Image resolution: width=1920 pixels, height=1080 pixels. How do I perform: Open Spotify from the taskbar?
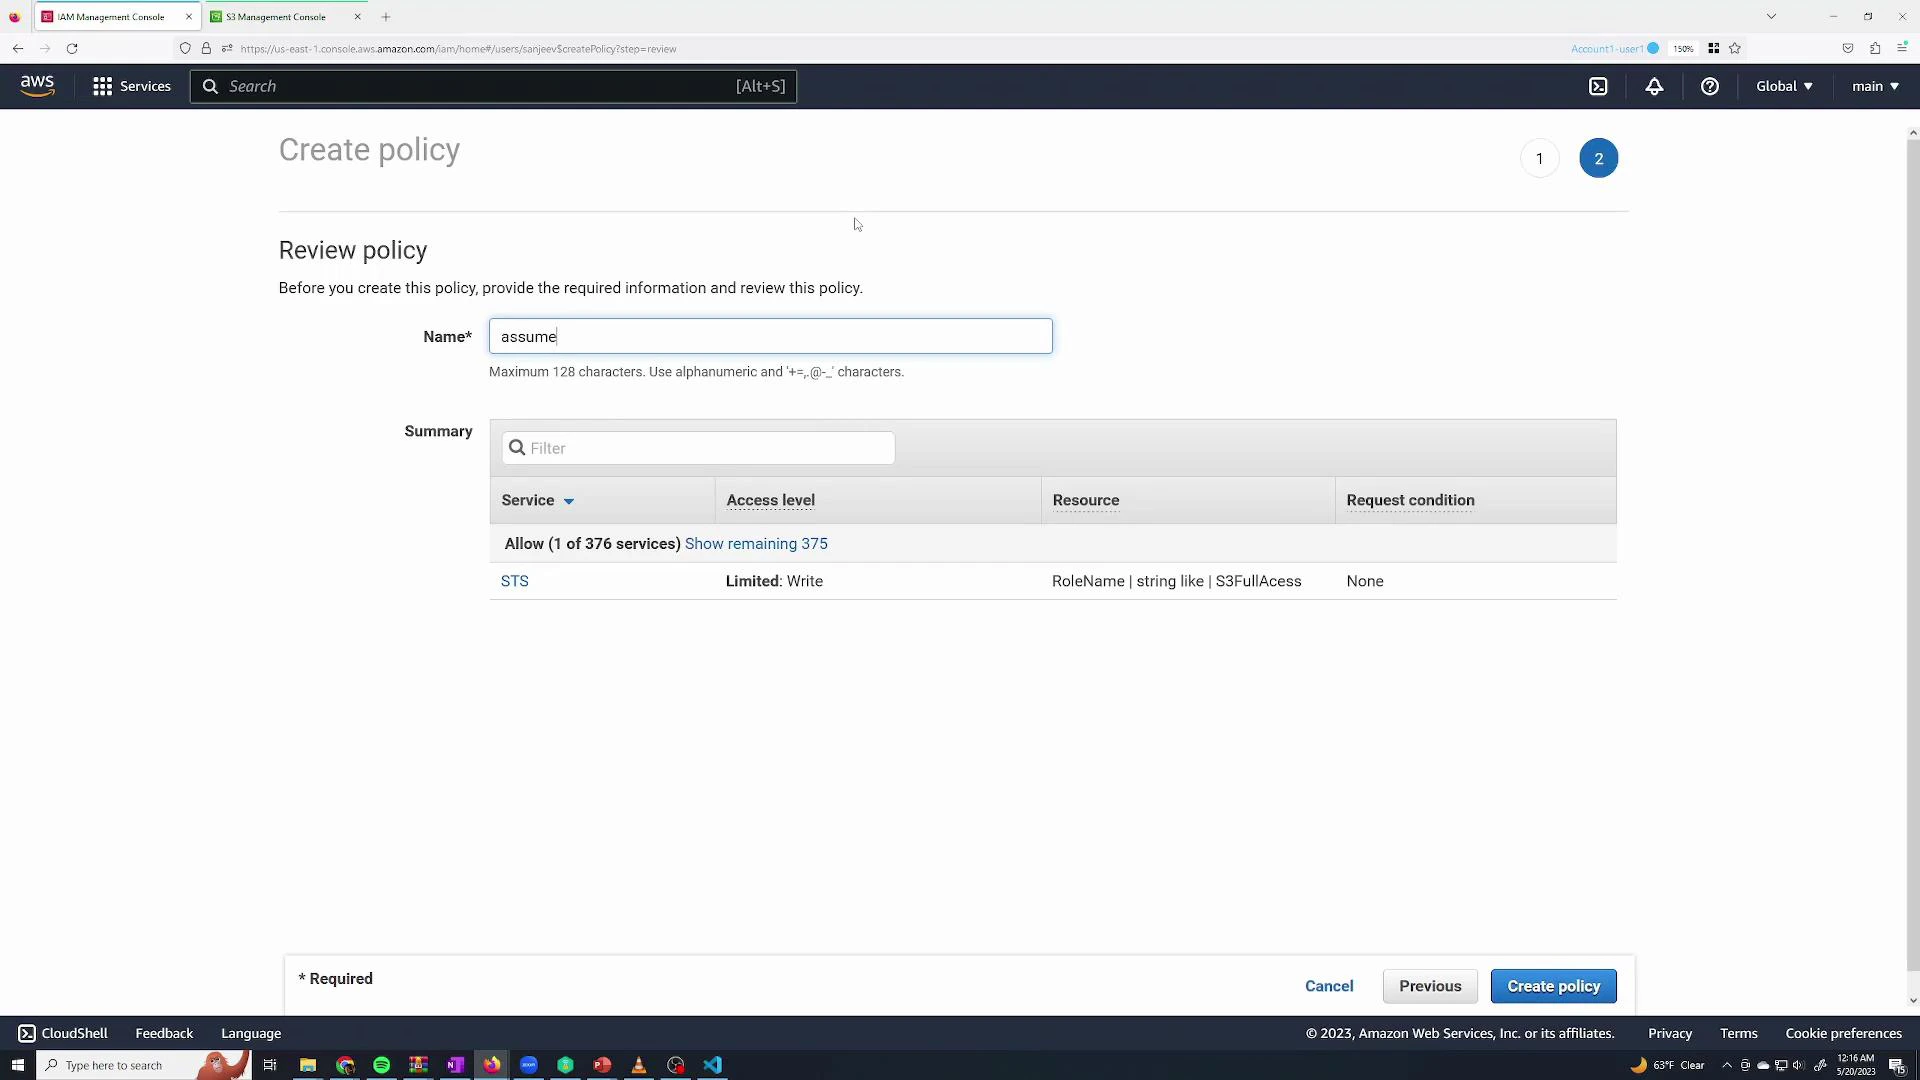click(x=381, y=1065)
